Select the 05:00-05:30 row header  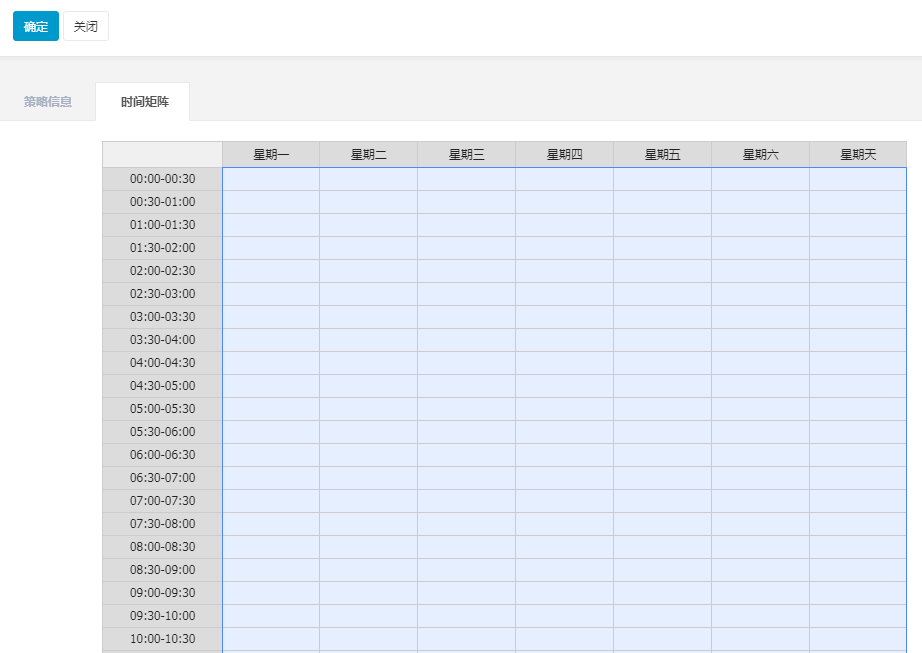coord(163,408)
